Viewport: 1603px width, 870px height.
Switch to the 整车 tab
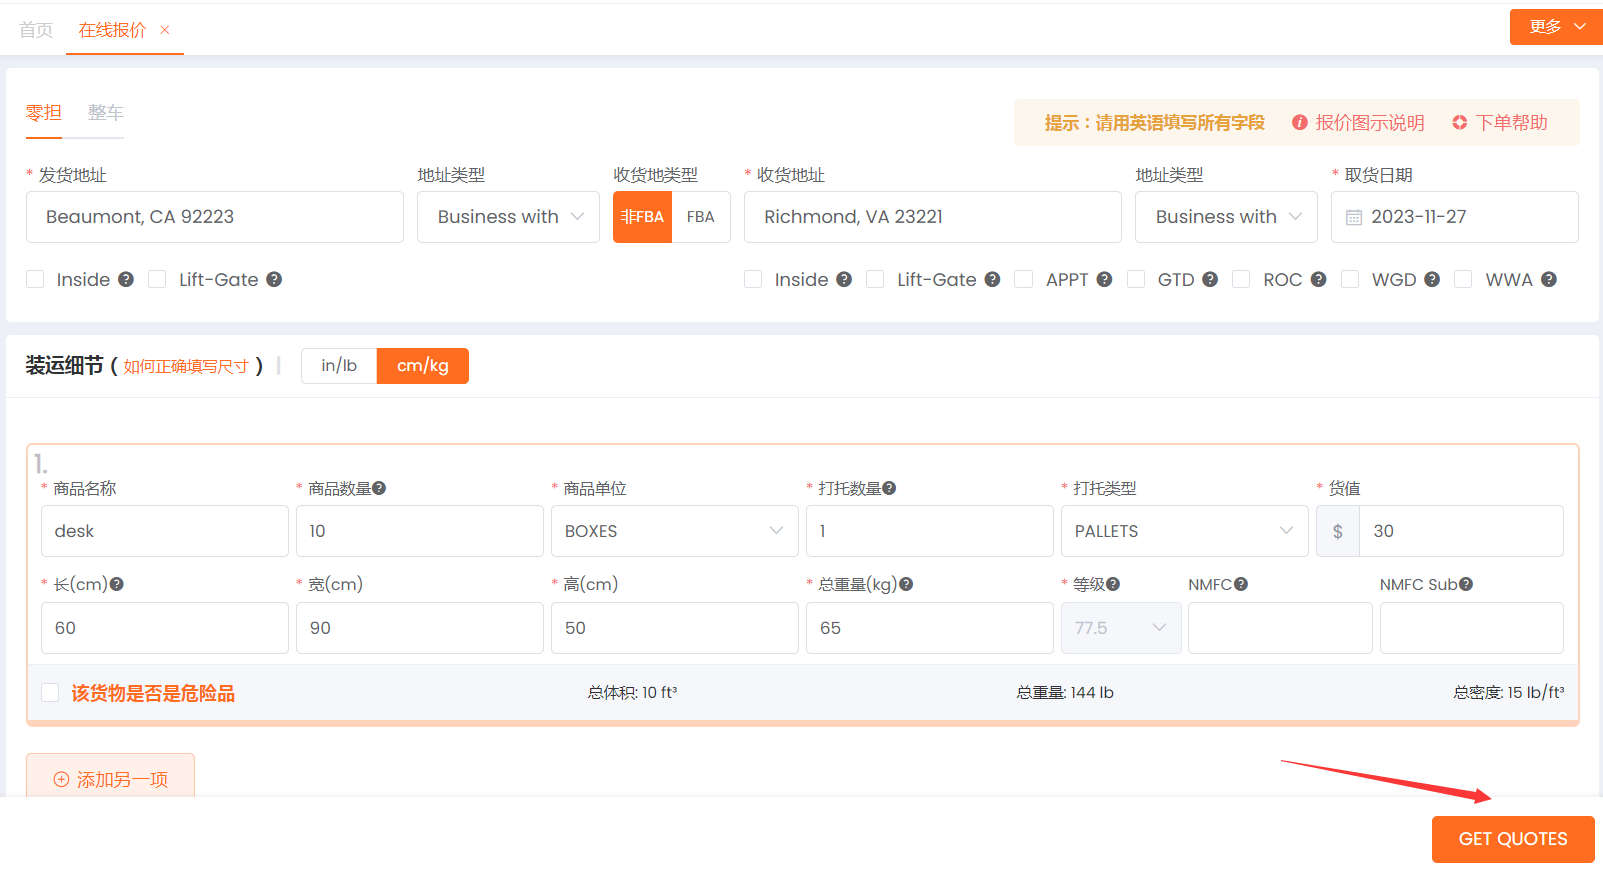pyautogui.click(x=105, y=113)
